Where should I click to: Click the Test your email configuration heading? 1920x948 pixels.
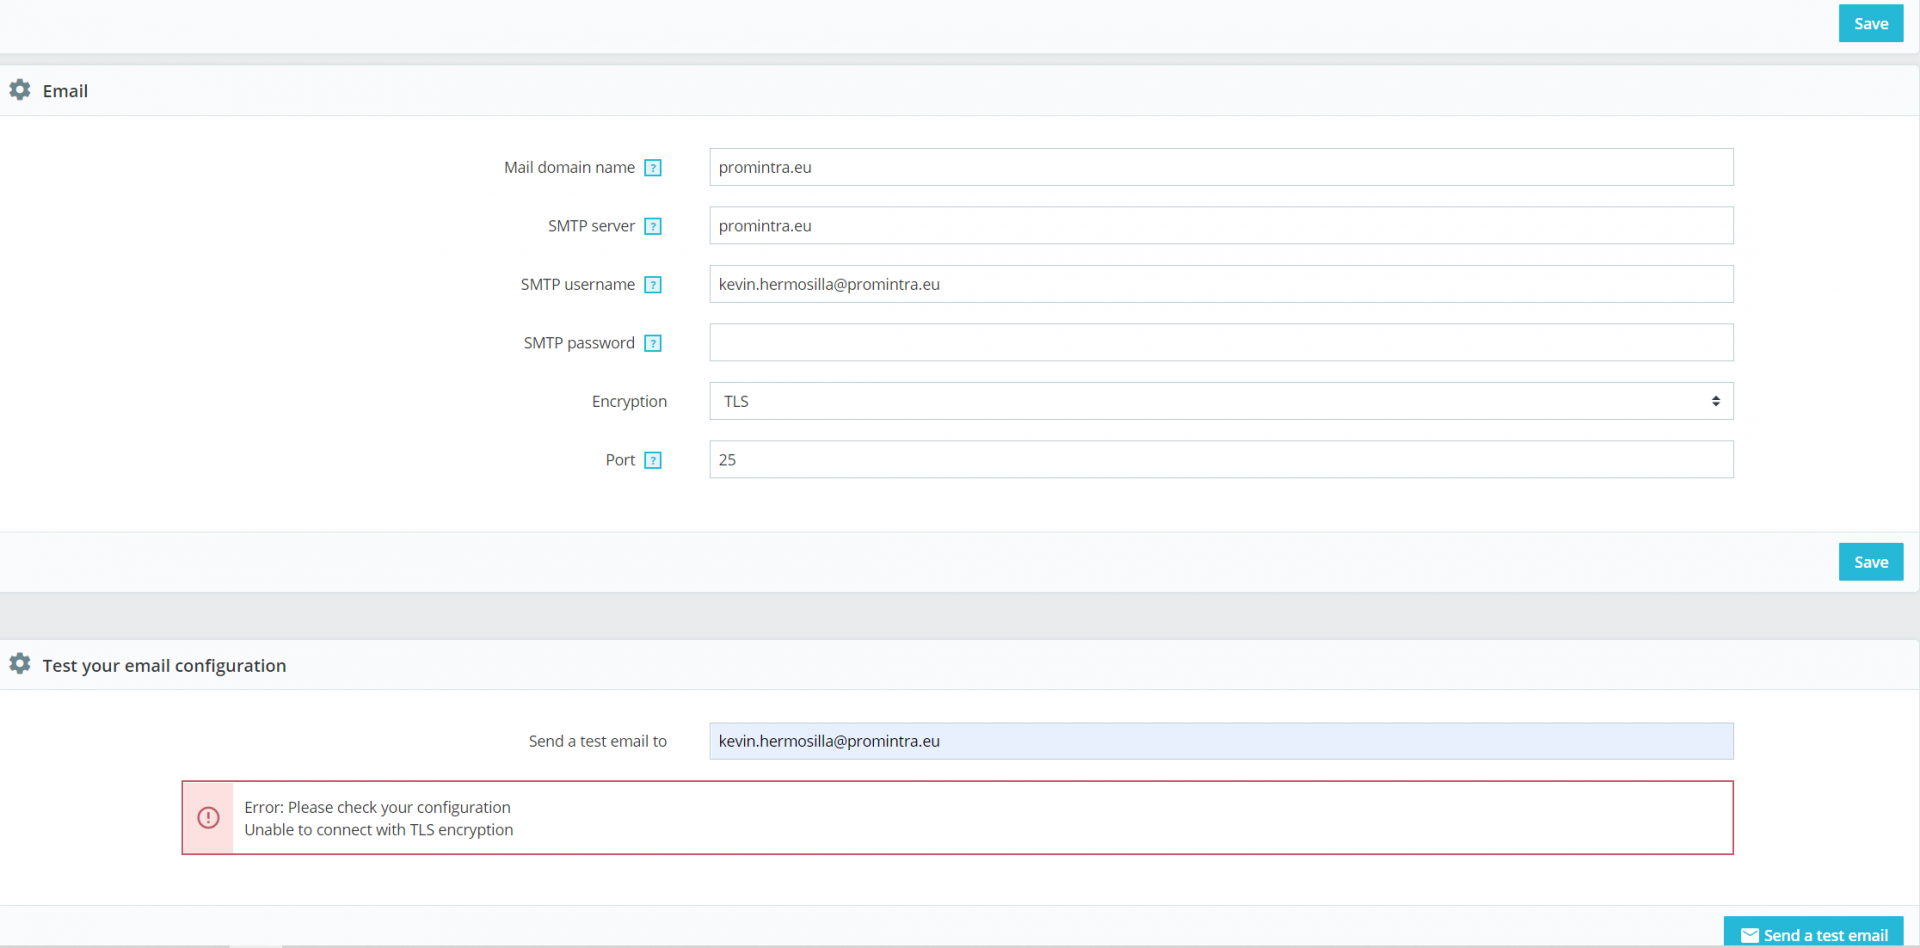[164, 666]
